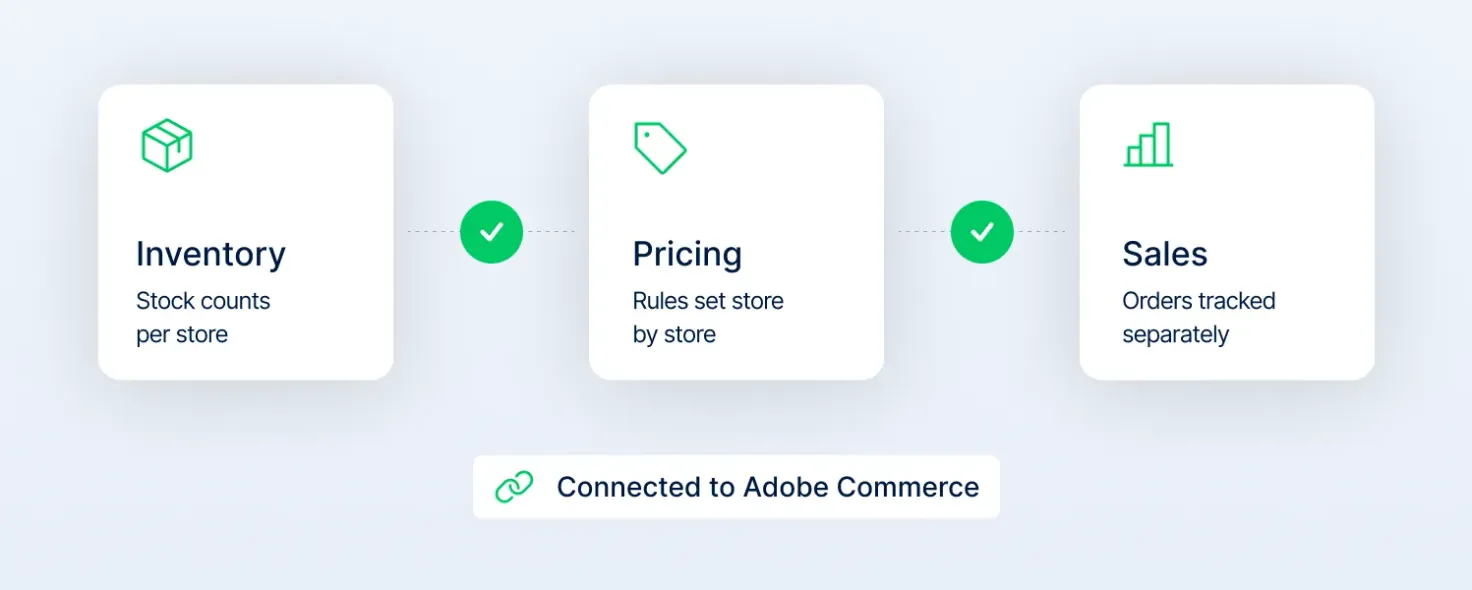Click the "Rules set store by store" text

pyautogui.click(x=708, y=318)
